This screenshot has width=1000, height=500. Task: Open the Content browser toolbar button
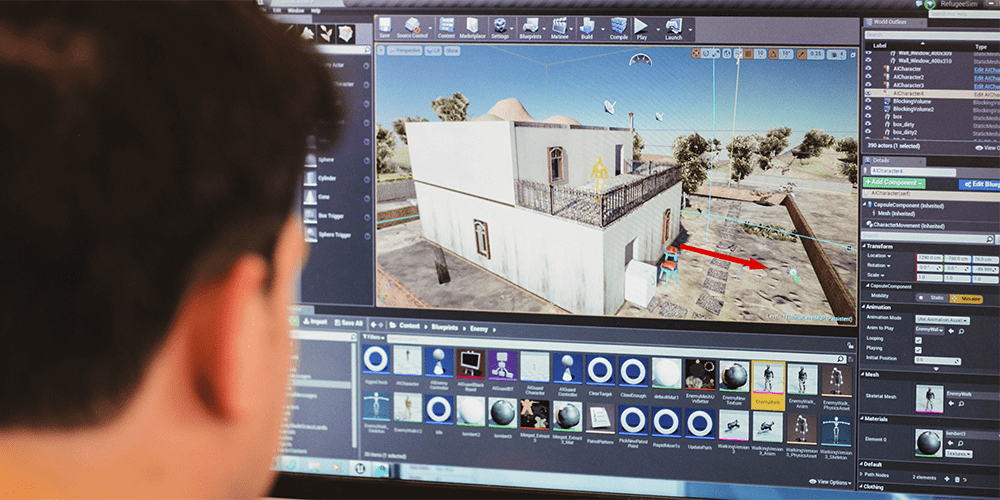446,28
